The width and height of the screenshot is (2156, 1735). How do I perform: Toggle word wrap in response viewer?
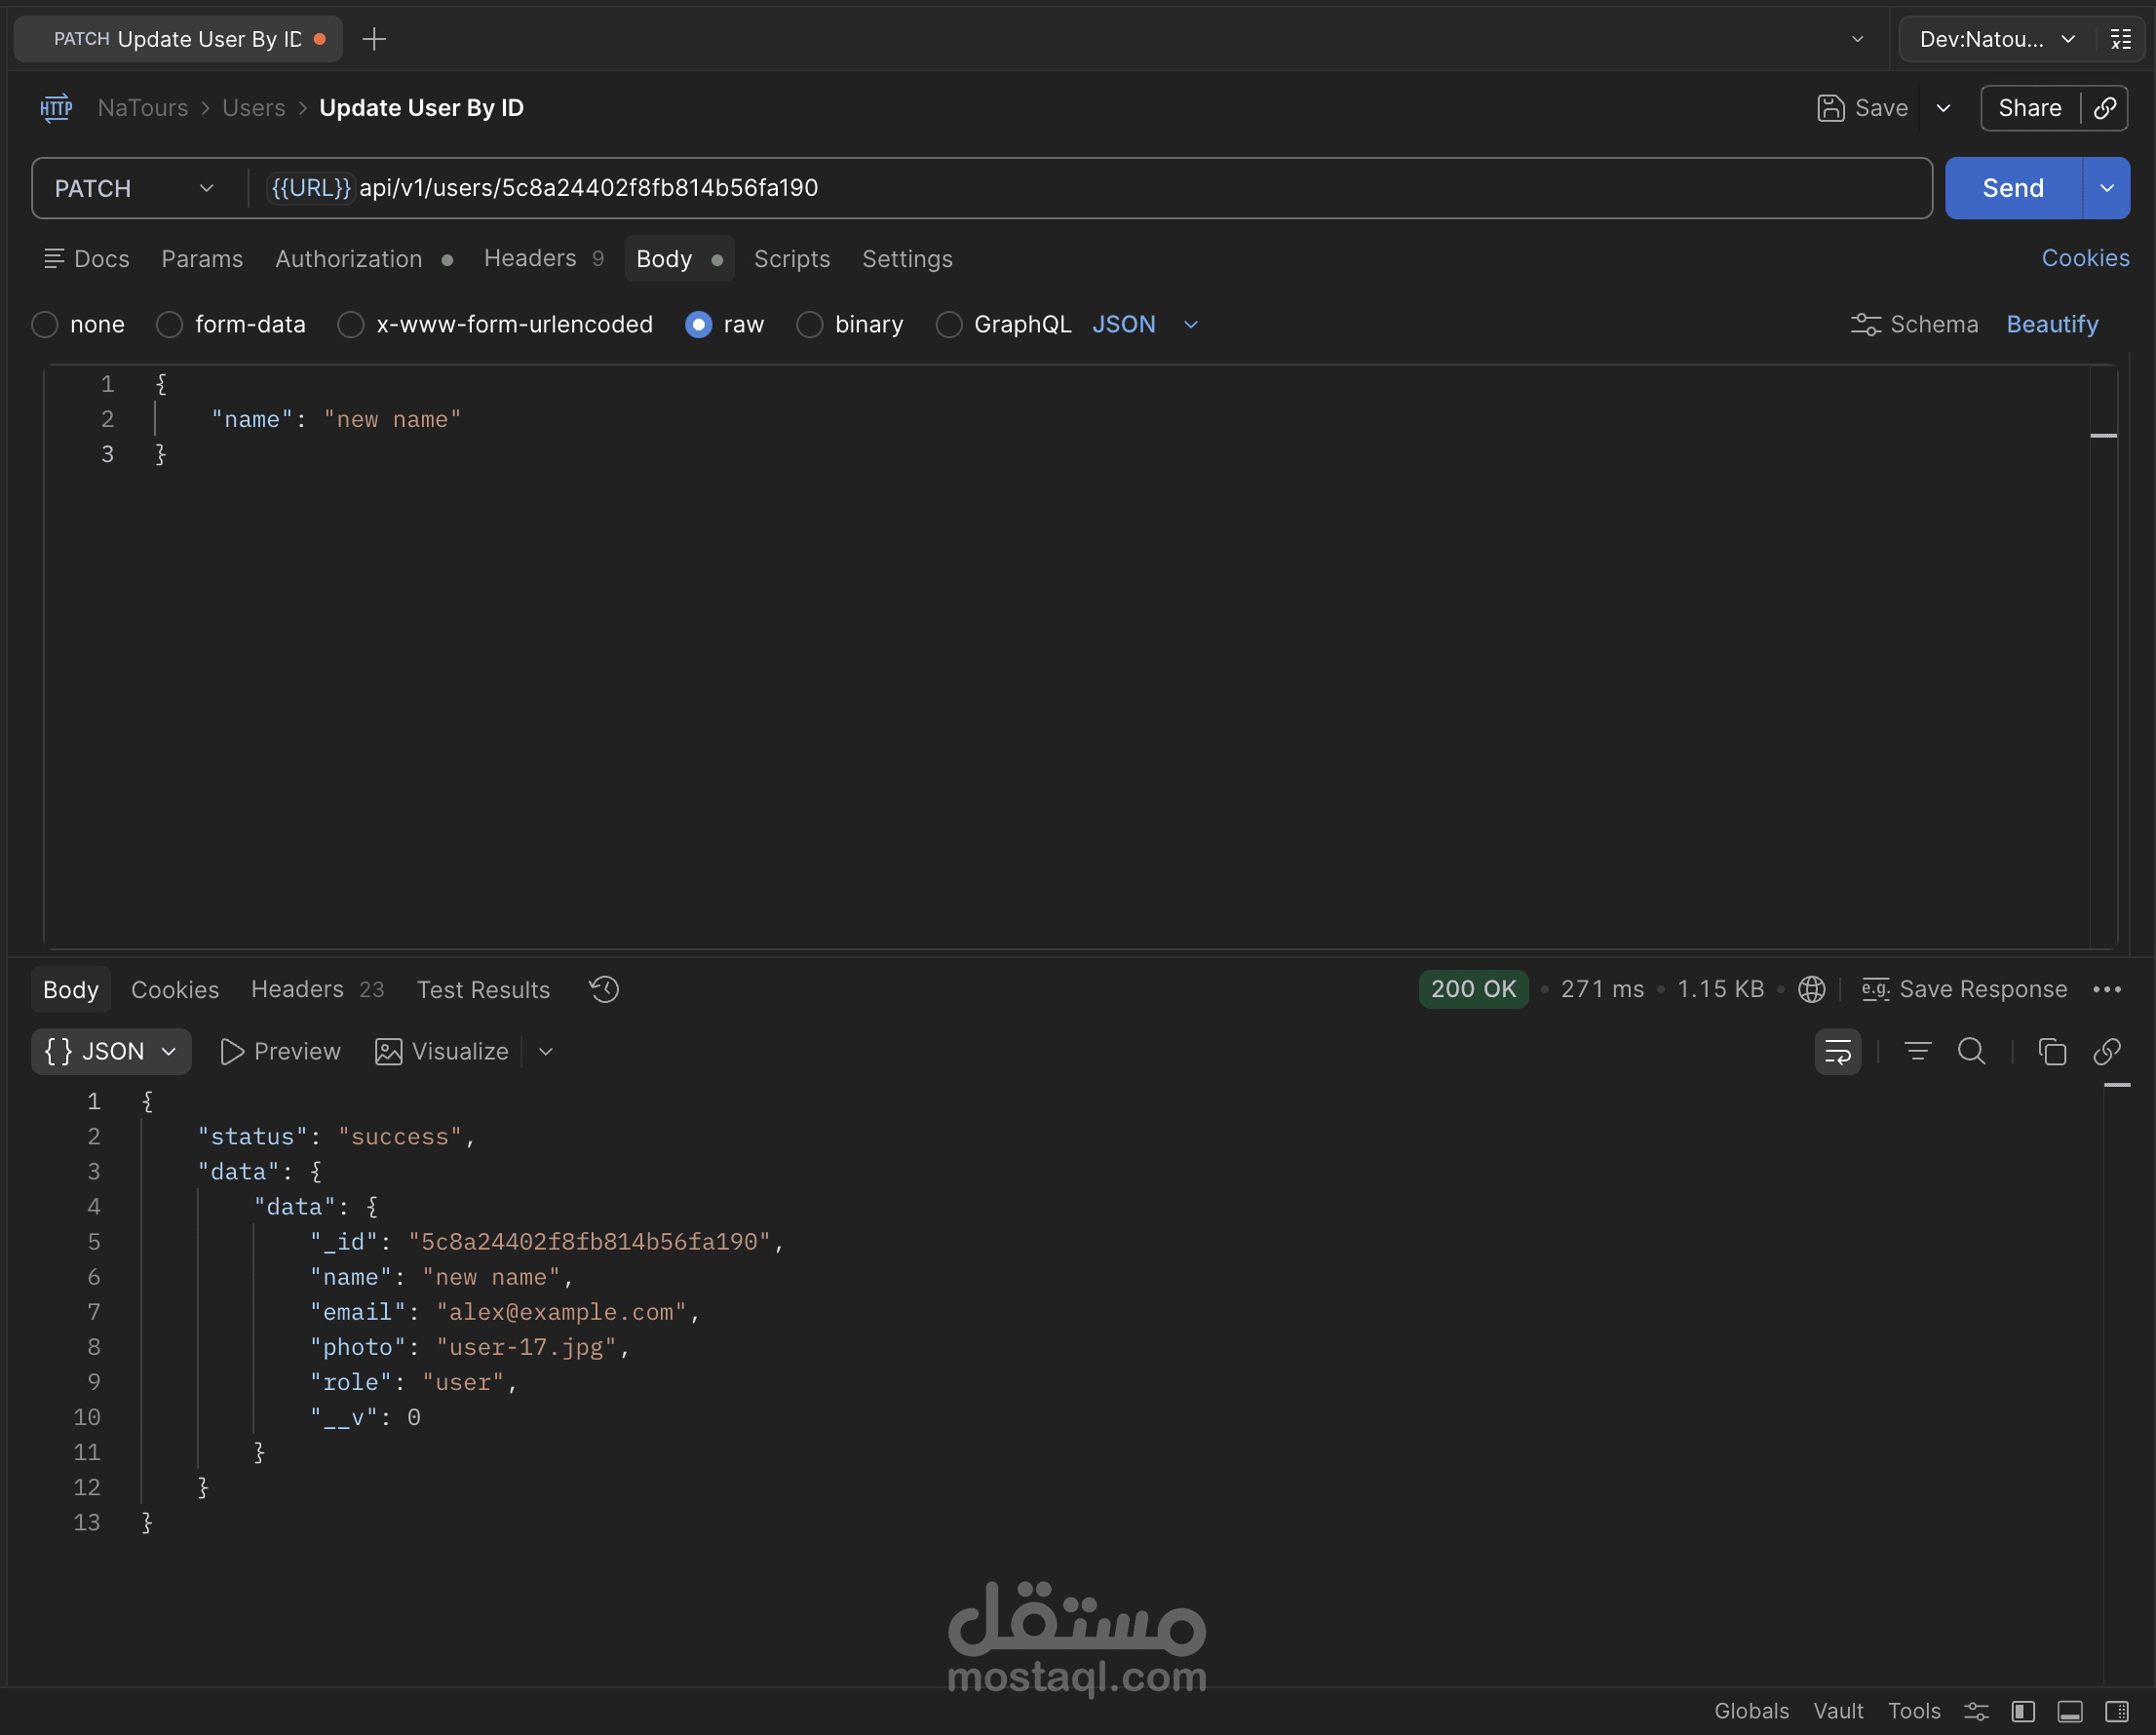click(1837, 1051)
